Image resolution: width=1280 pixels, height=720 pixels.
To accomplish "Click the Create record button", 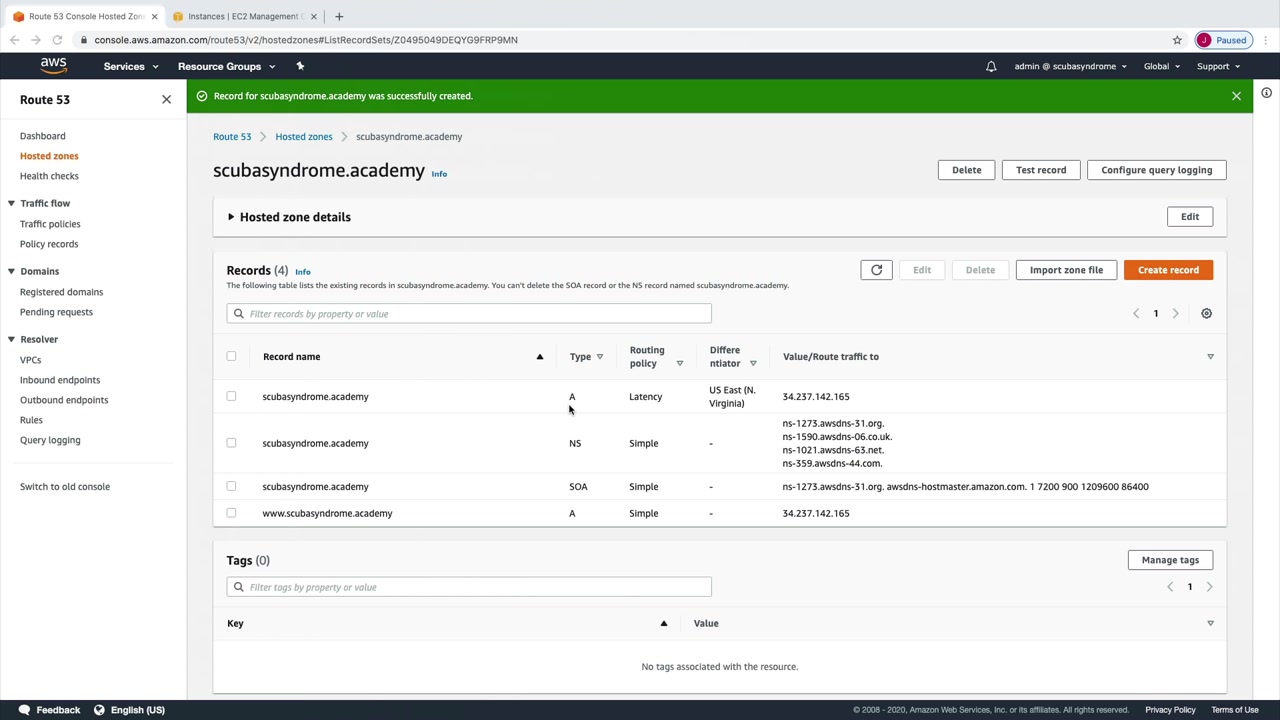I will tap(1168, 270).
